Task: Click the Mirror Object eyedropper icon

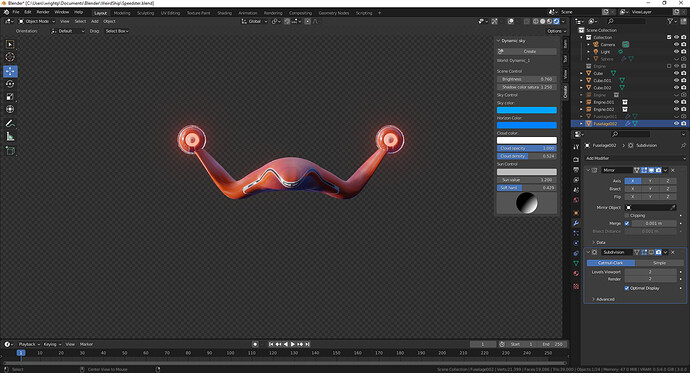Action: click(x=673, y=207)
